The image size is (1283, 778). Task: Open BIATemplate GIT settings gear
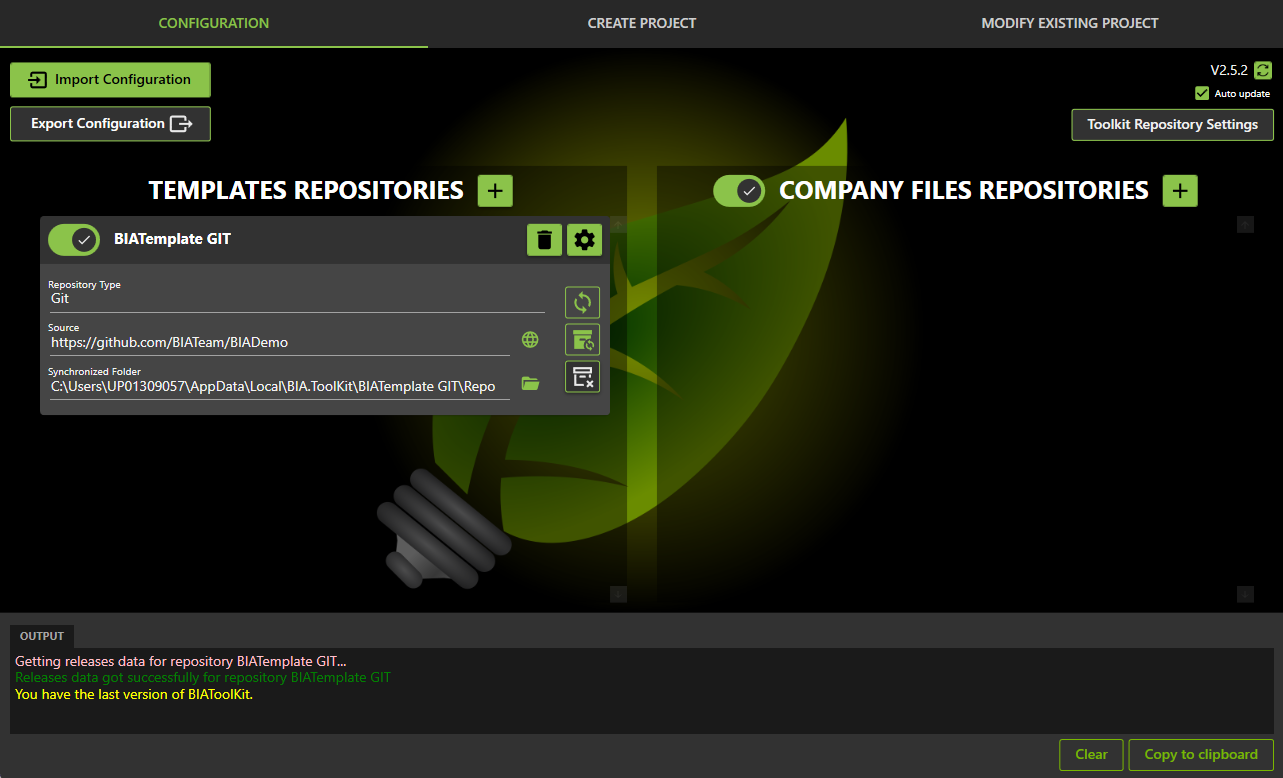coord(585,240)
